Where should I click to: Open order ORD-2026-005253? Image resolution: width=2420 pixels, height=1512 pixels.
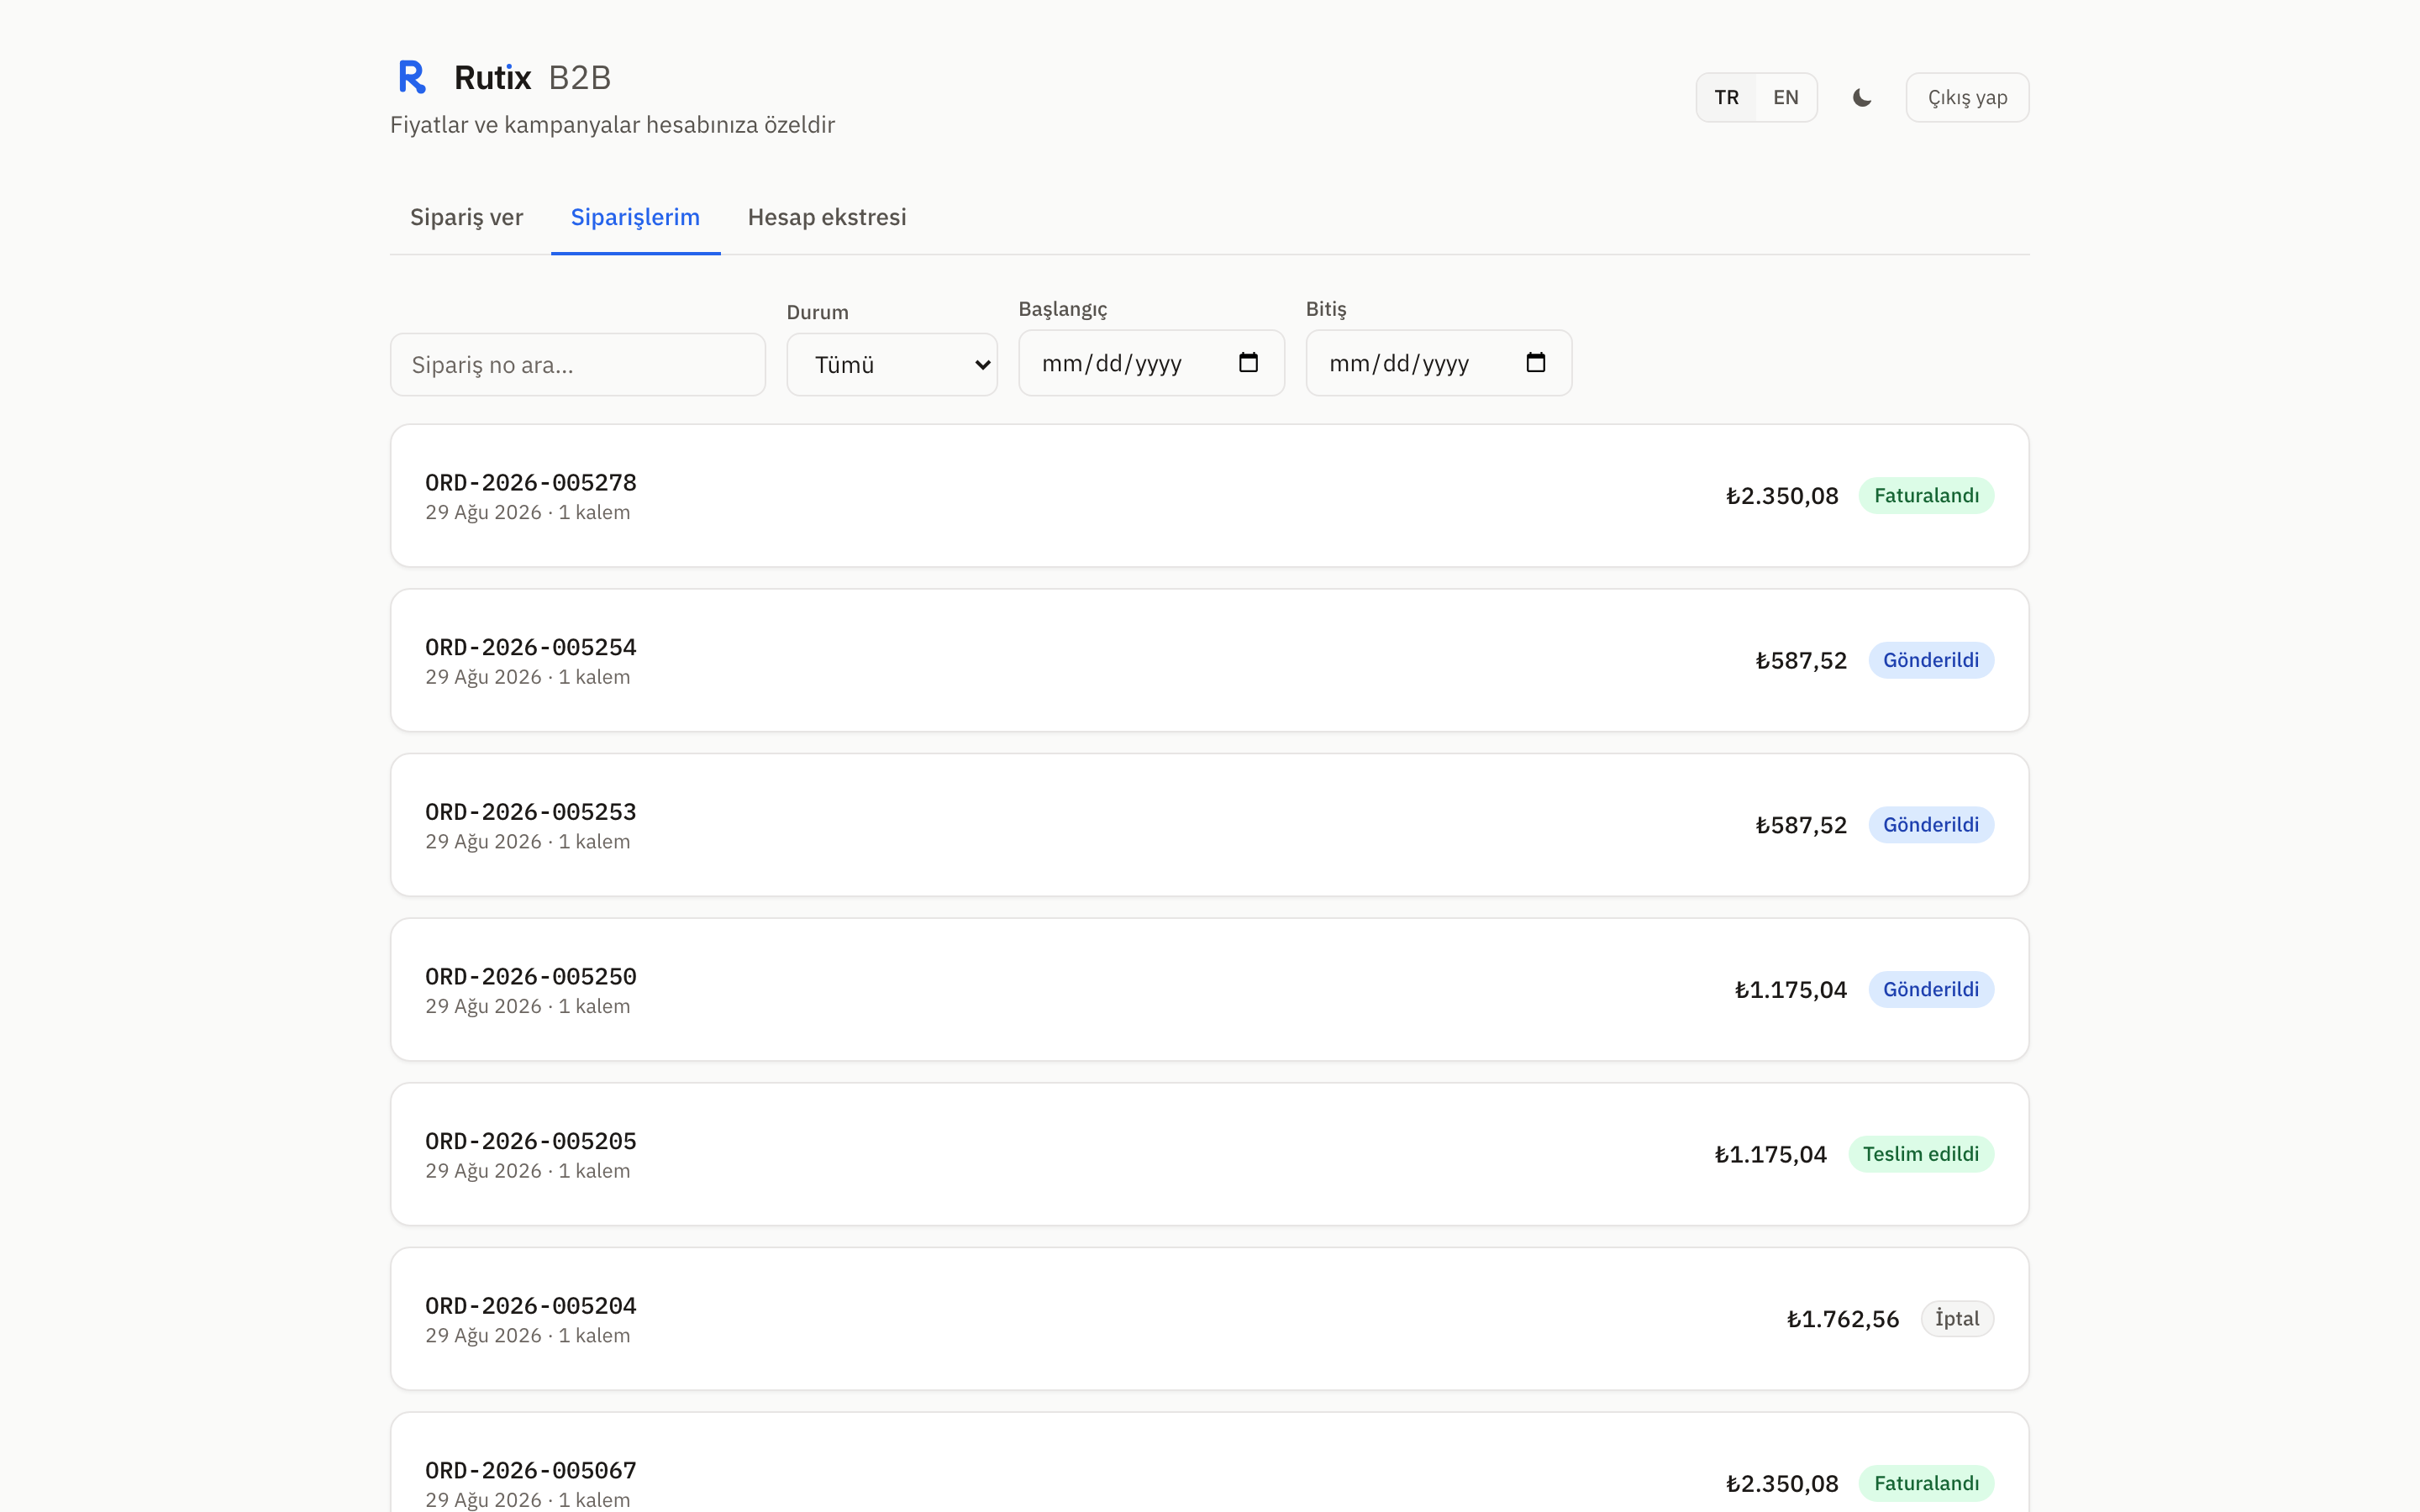point(1209,825)
